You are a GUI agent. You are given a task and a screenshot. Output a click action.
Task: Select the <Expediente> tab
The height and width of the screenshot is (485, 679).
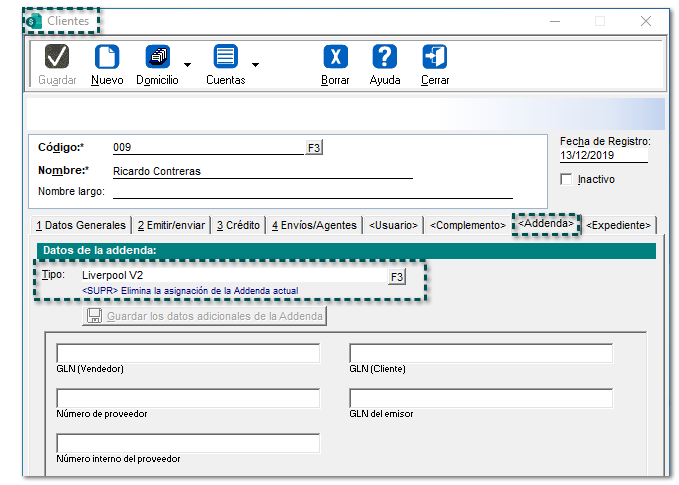619,225
